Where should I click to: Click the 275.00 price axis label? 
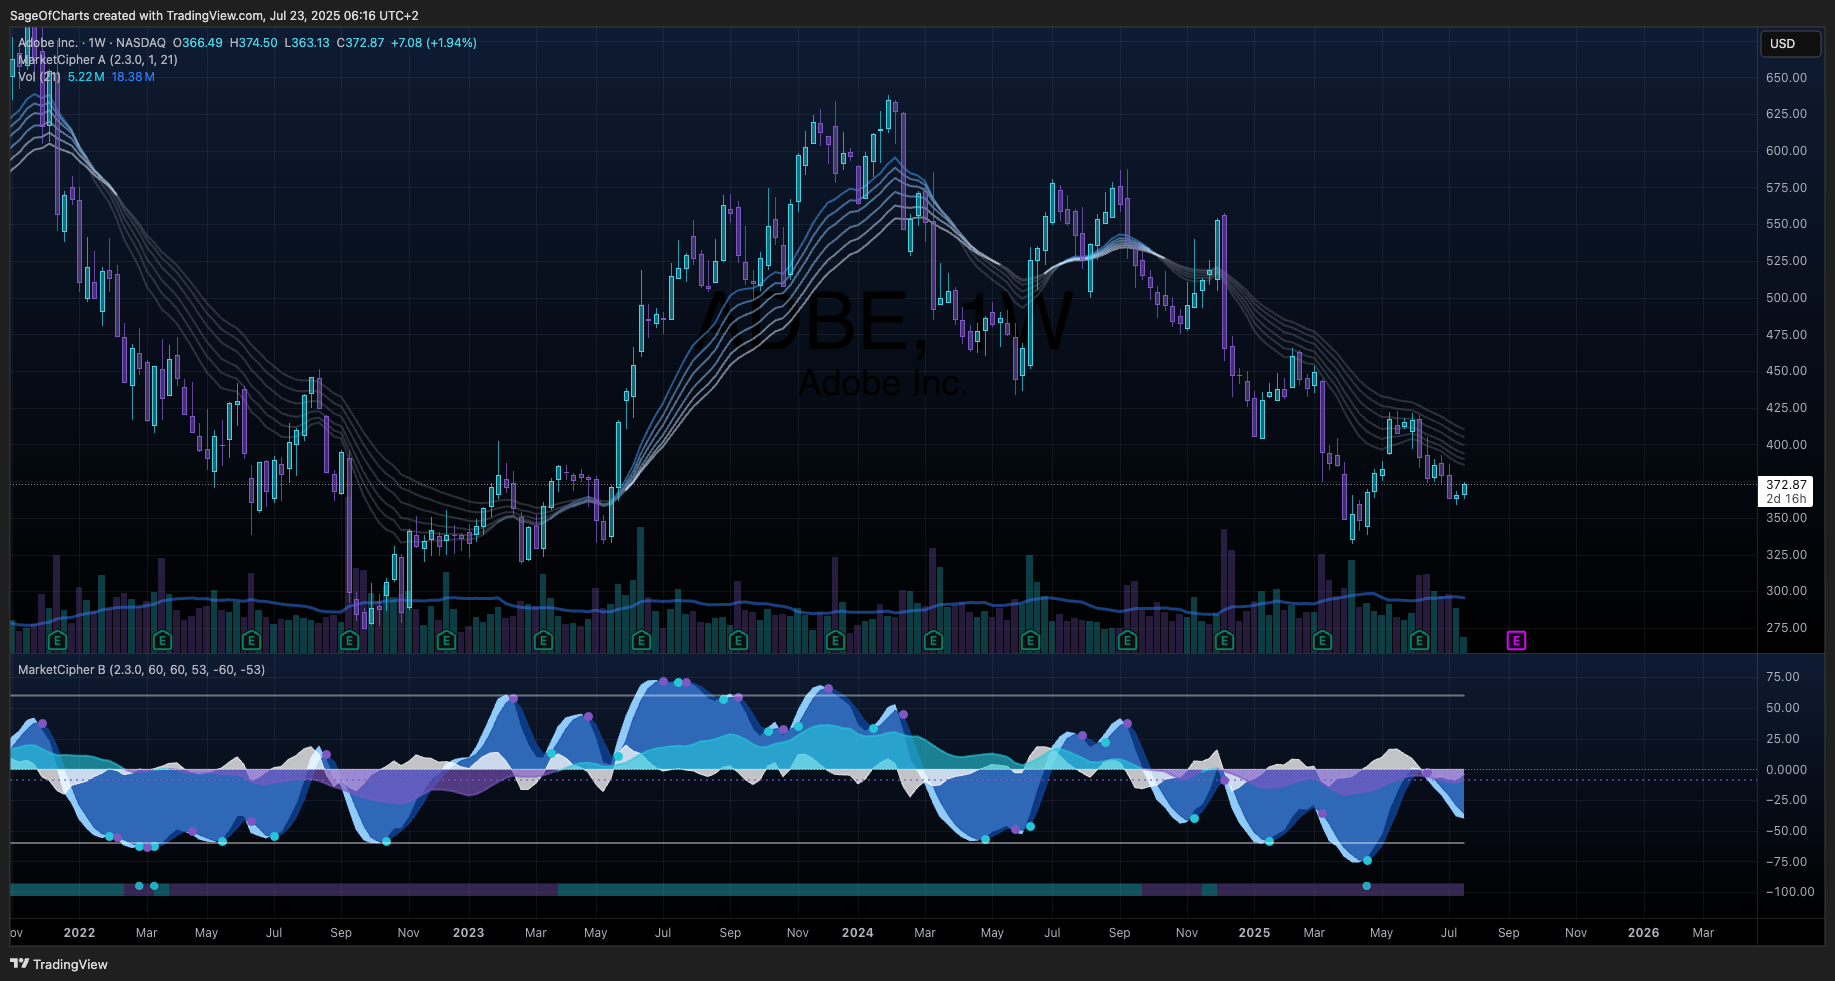(x=1786, y=628)
